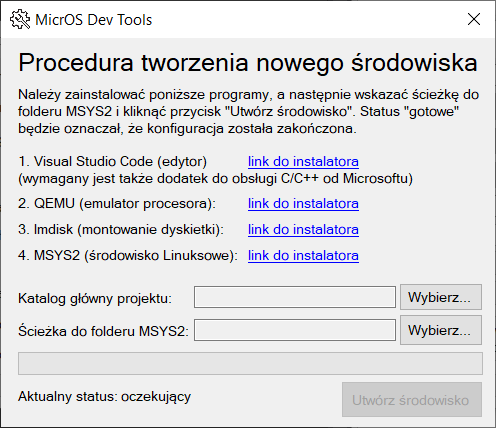496x428 pixels.
Task: Click '4. MSYS2 (środowisko Linuksowe):' label
Action: tap(128, 256)
